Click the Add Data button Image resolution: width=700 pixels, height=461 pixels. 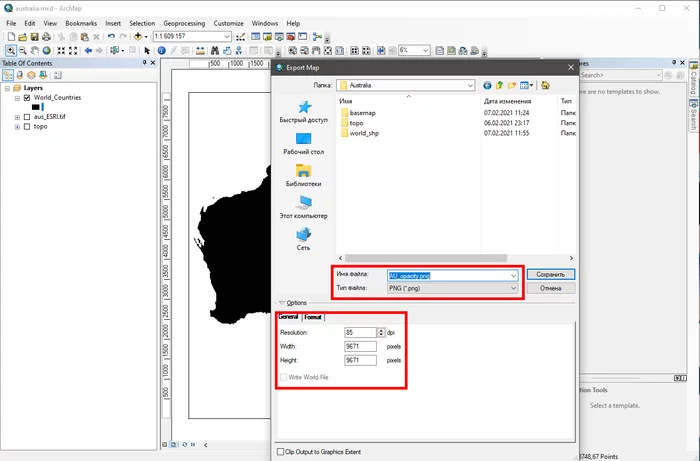click(x=138, y=37)
